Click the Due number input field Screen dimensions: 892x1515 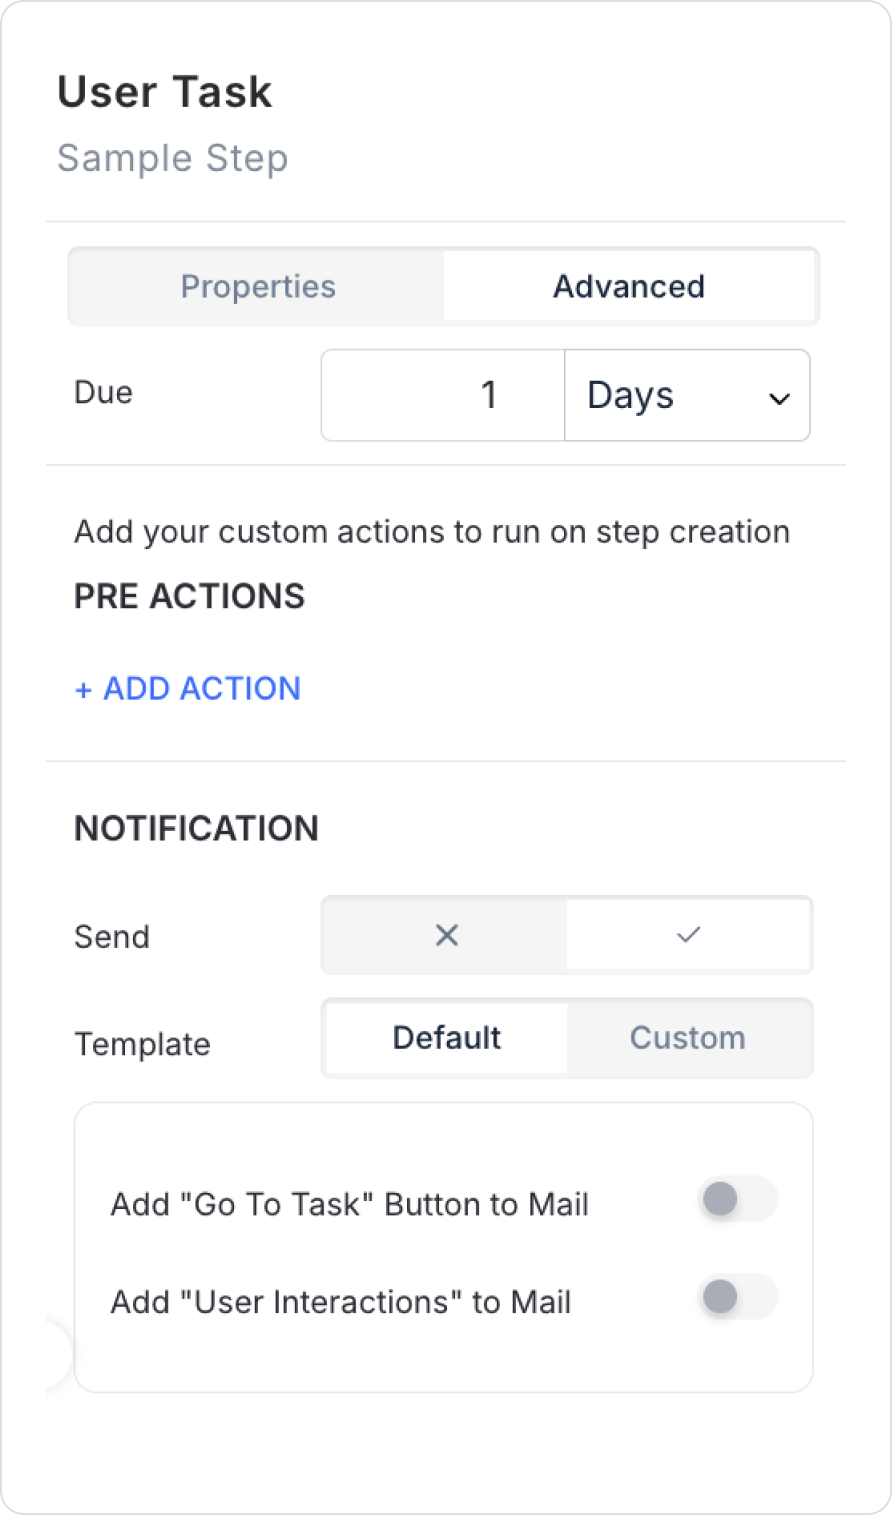click(443, 395)
